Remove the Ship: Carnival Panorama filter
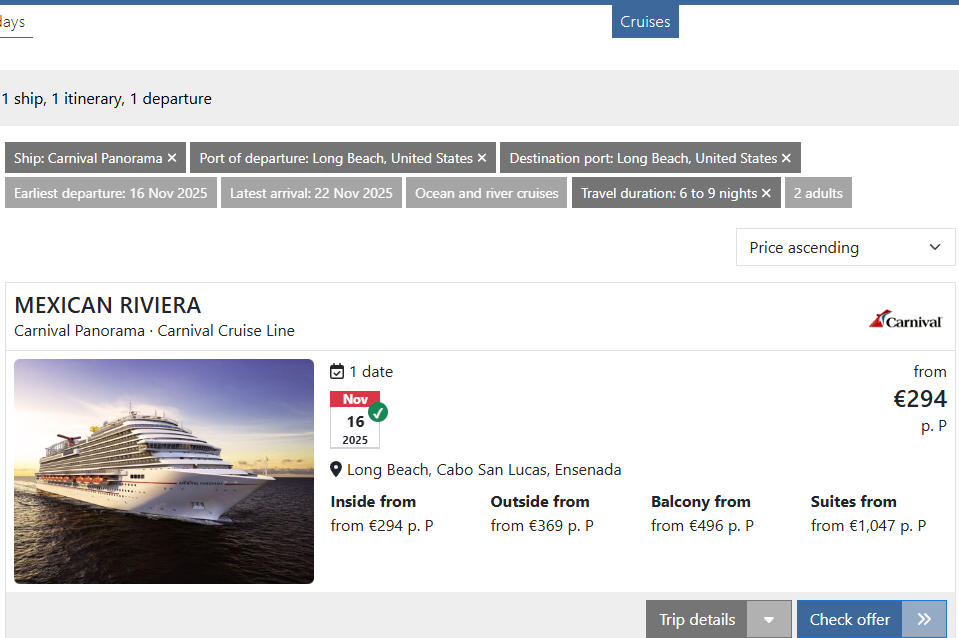This screenshot has height=638, width=959. (x=172, y=158)
